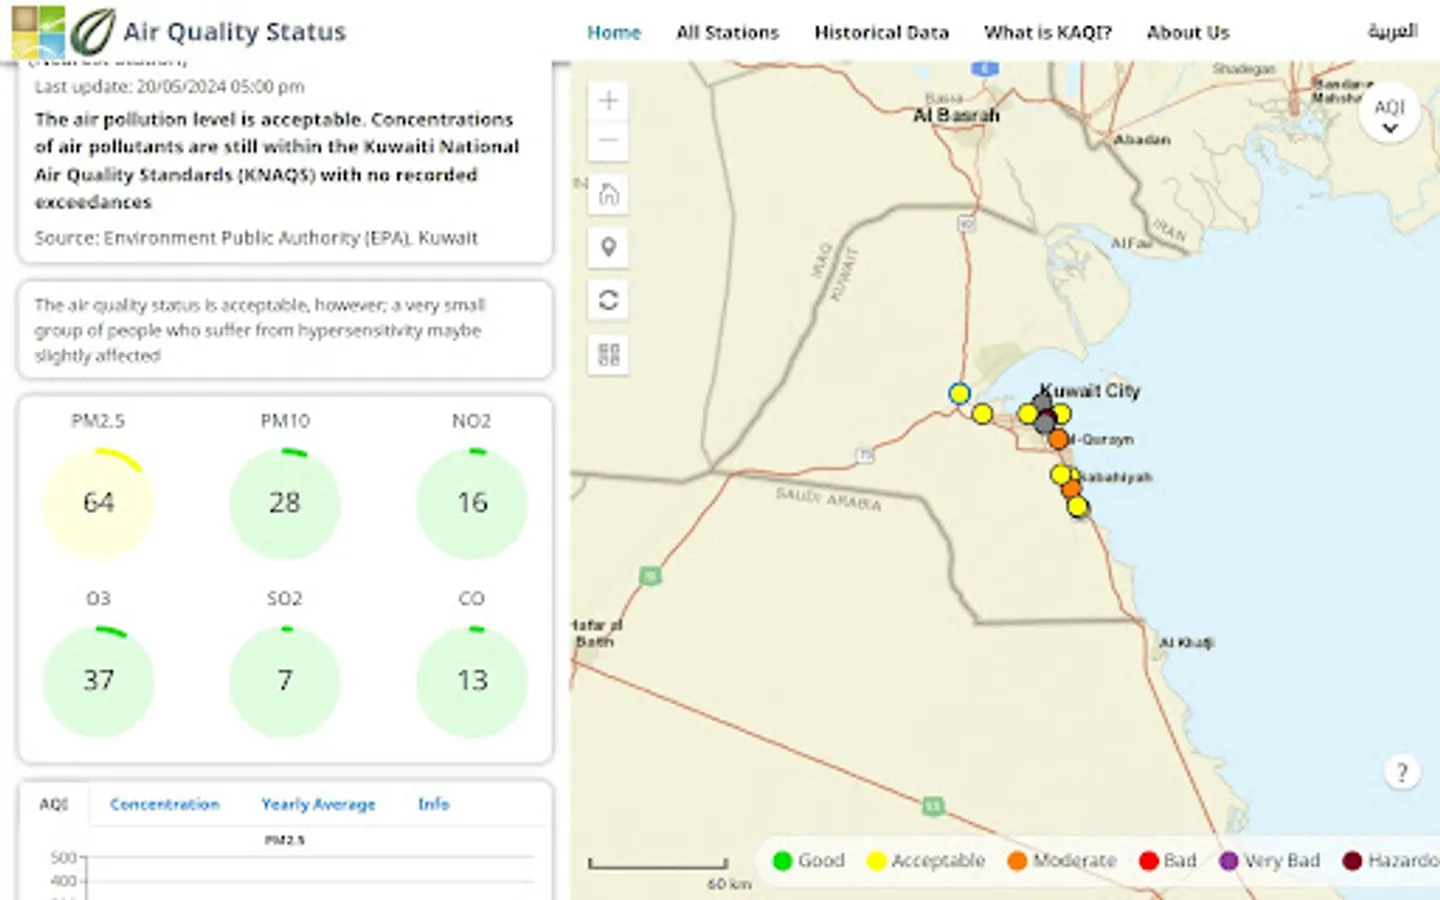Click the Air Quality Status leaf logo
Image resolution: width=1440 pixels, height=900 pixels.
pos(92,31)
